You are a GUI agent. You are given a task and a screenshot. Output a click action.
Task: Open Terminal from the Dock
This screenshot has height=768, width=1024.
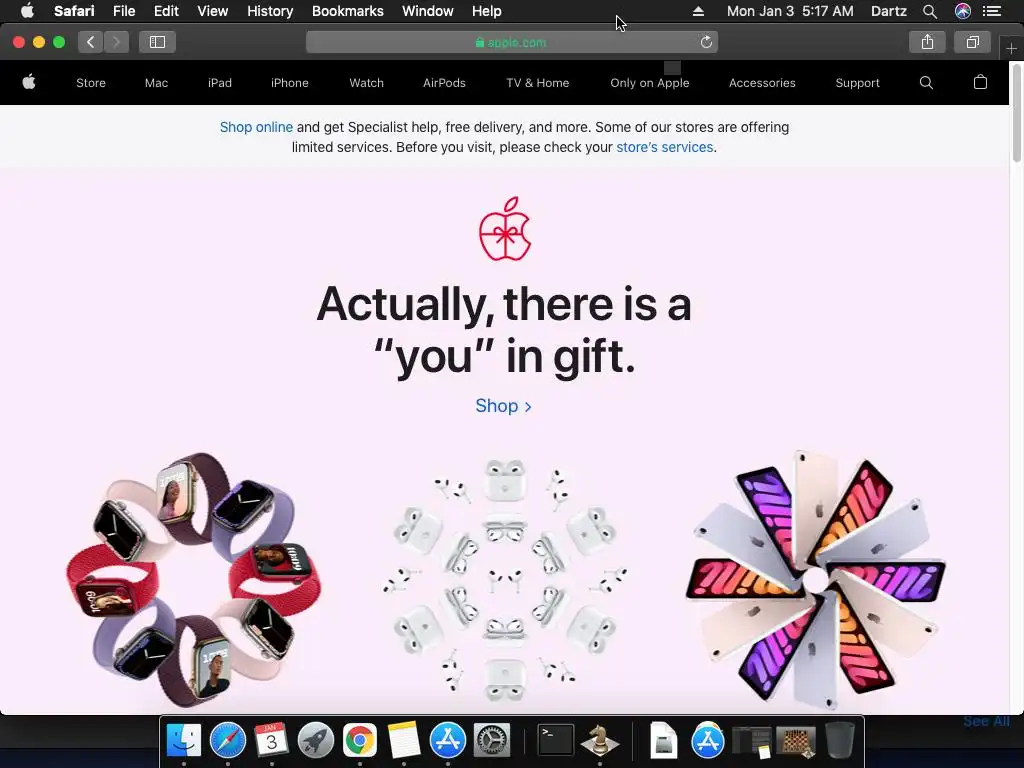556,741
